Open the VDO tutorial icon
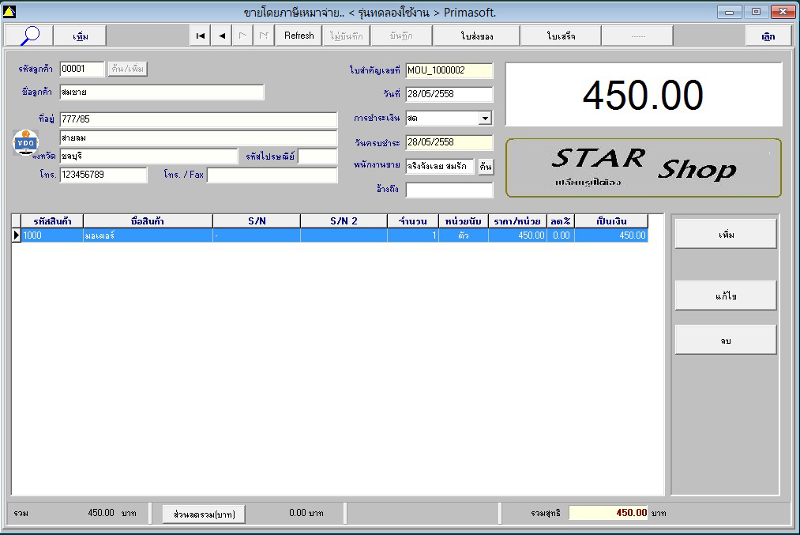Screen dimensions: 800x535 (x=26, y=142)
